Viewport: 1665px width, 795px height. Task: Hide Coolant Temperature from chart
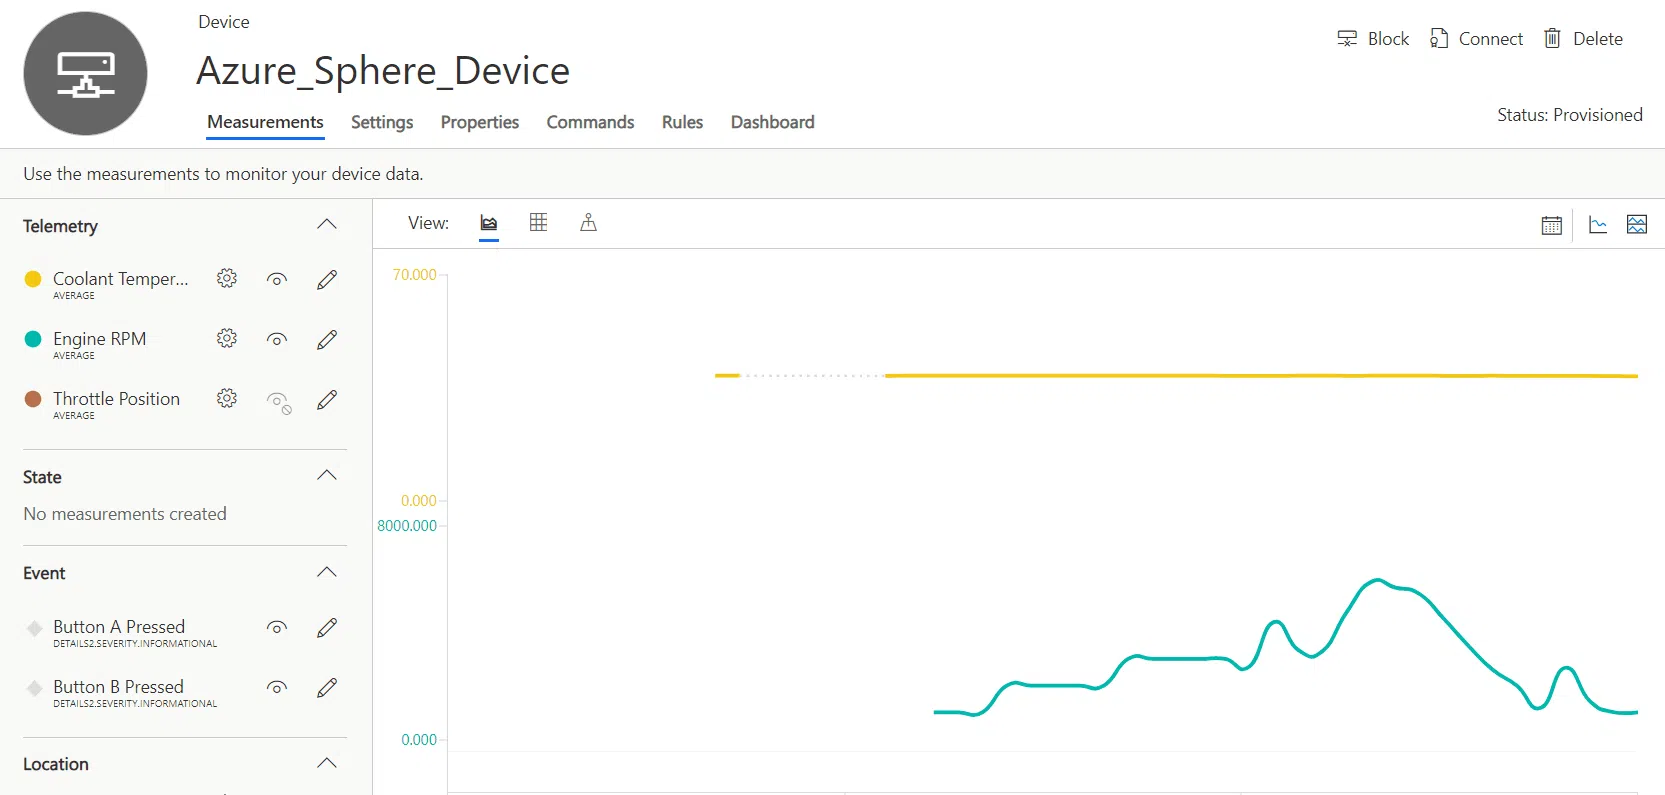[277, 280]
